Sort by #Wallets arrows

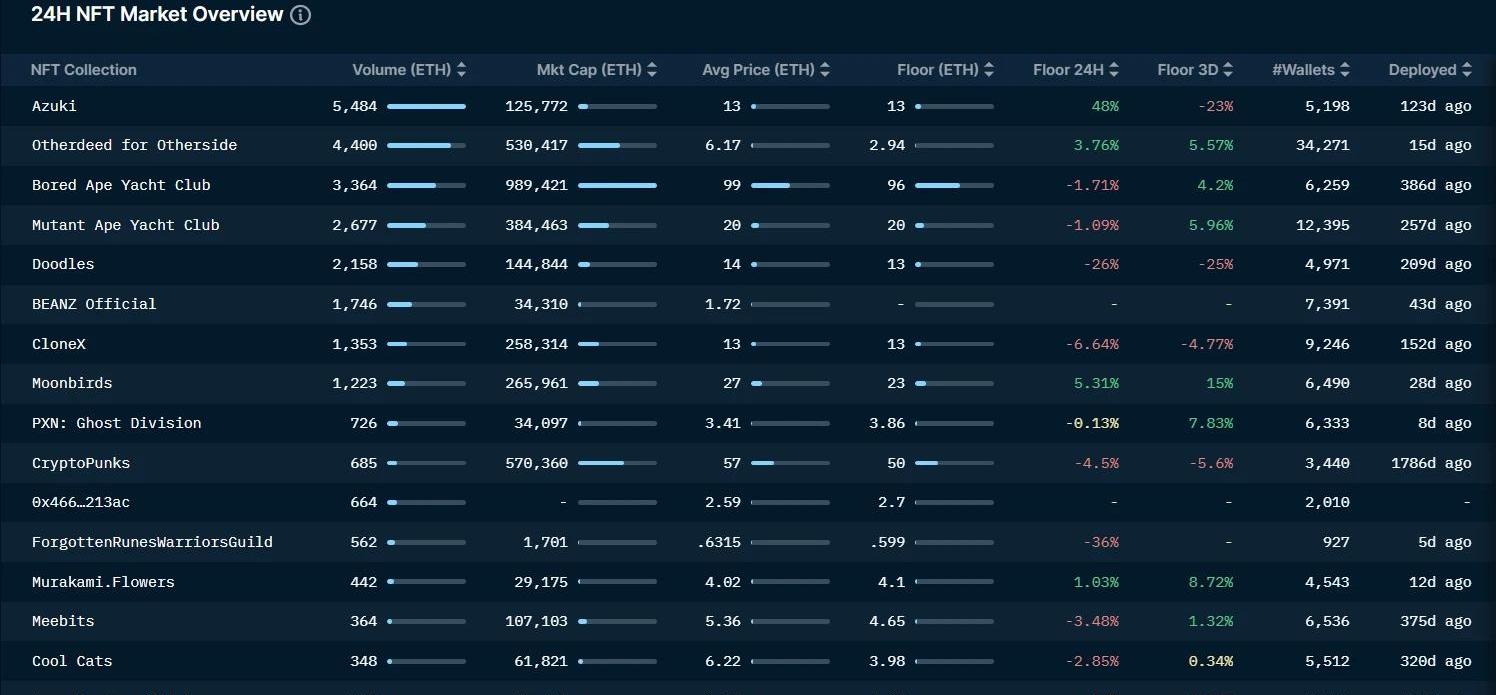1345,70
